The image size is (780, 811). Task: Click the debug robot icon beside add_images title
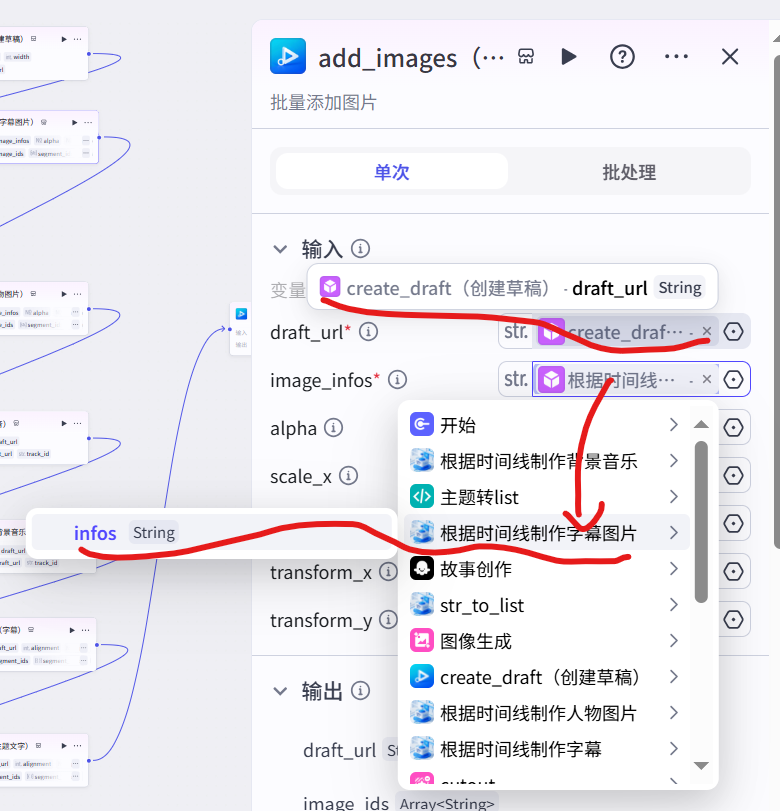click(526, 56)
